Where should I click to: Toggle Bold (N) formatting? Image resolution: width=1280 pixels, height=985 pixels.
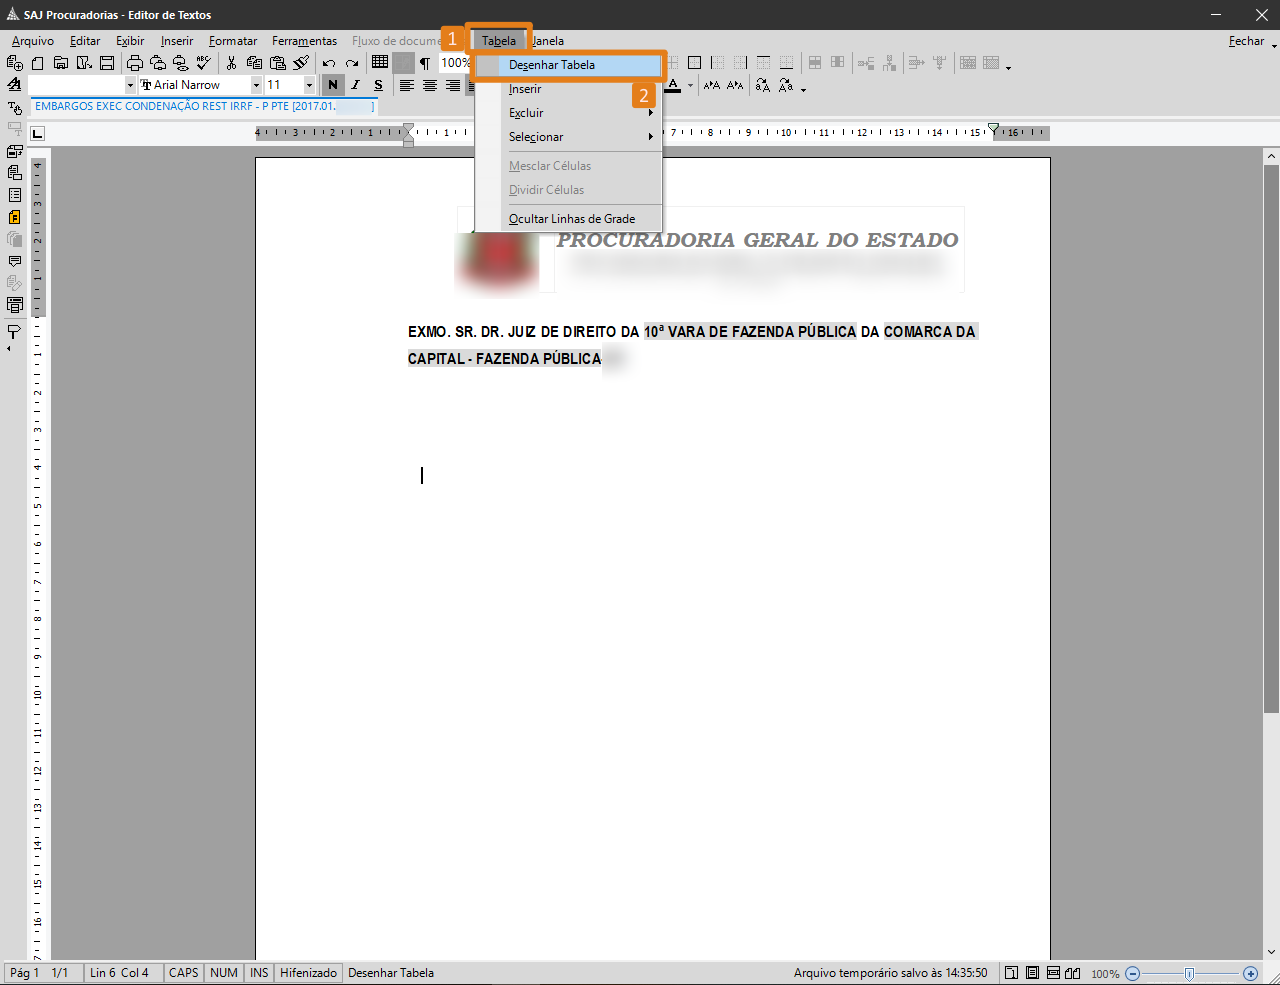[333, 85]
